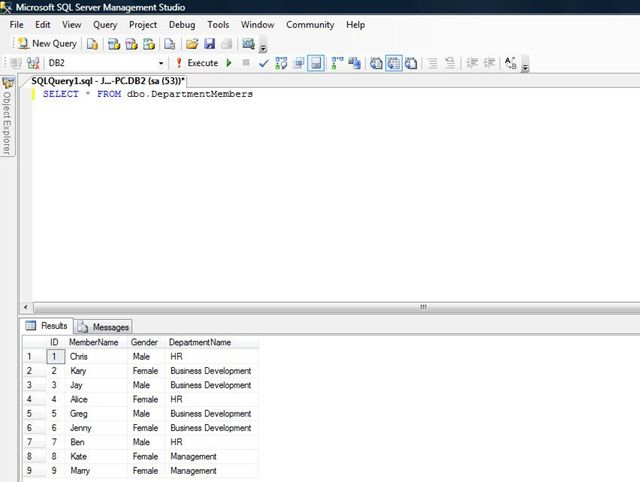
Task: Switch output to Results to File
Action: (411, 63)
